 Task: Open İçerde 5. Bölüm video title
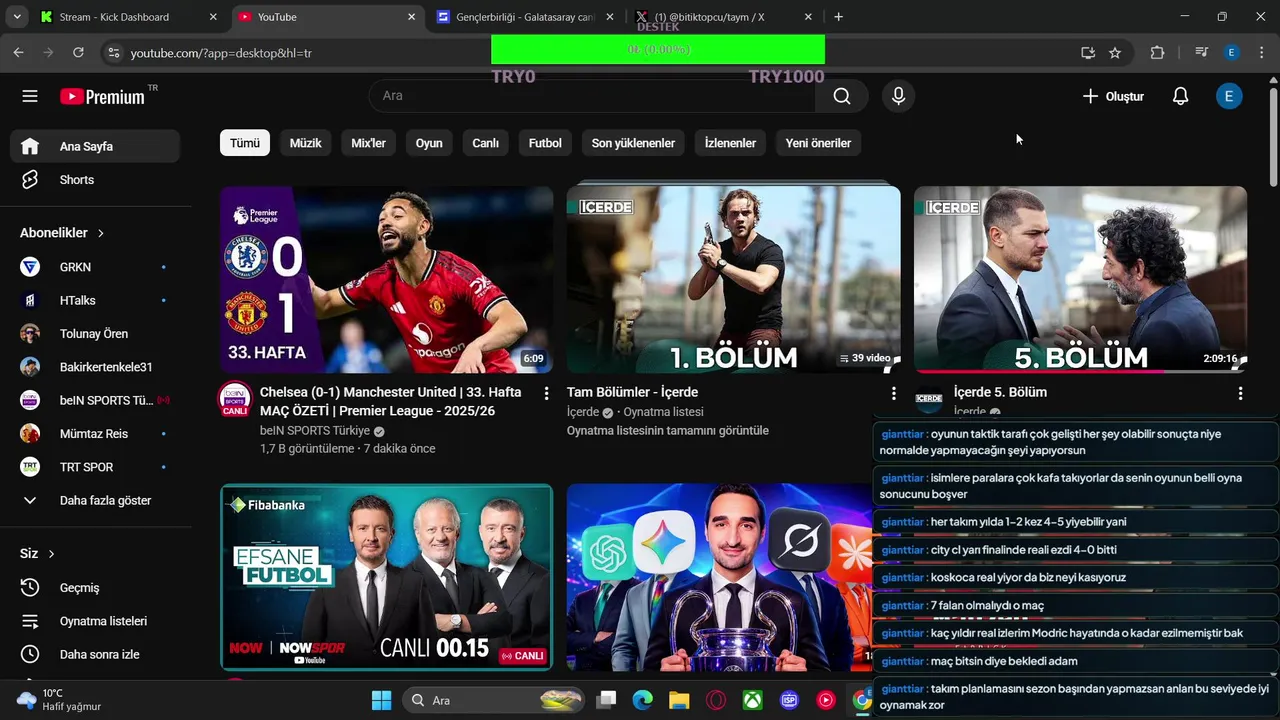1000,392
